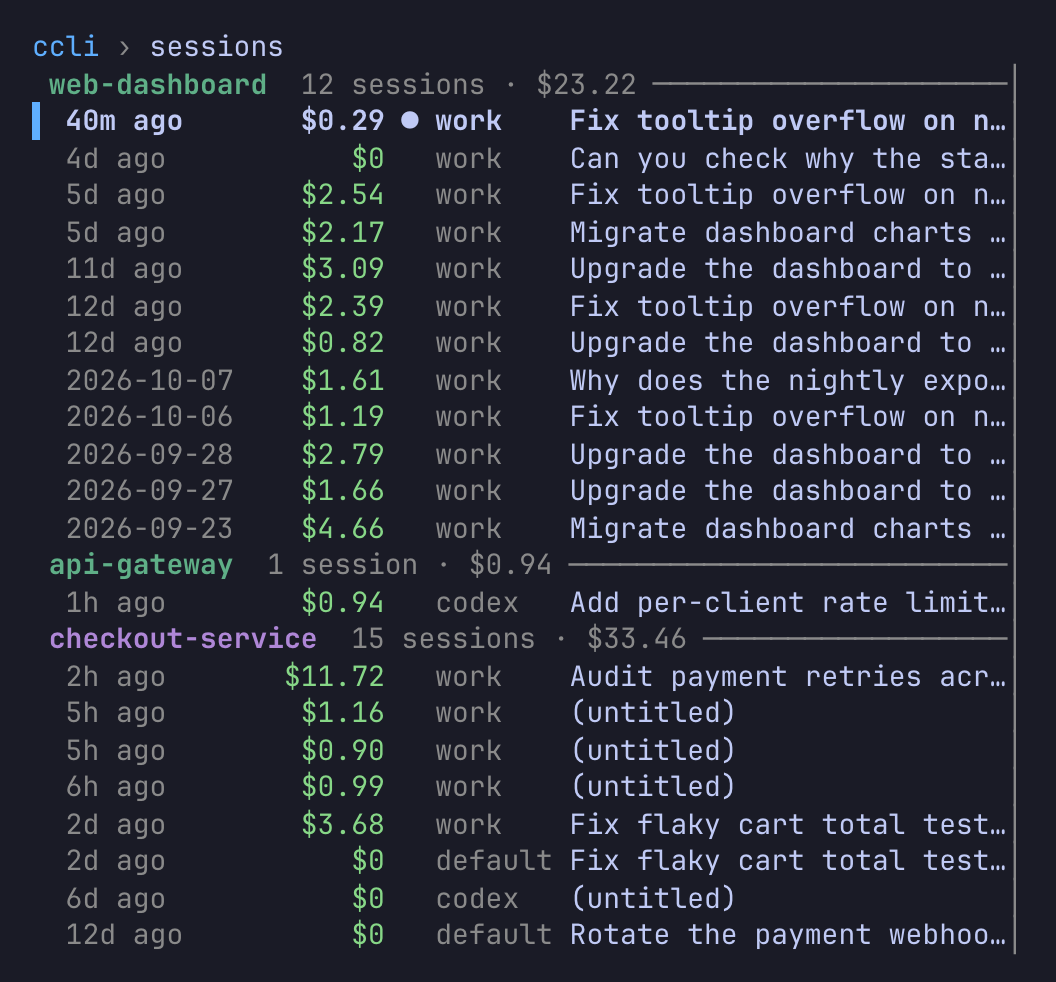Open 'Why does the nightly expo…' session
The width and height of the screenshot is (1056, 982).
point(519,381)
